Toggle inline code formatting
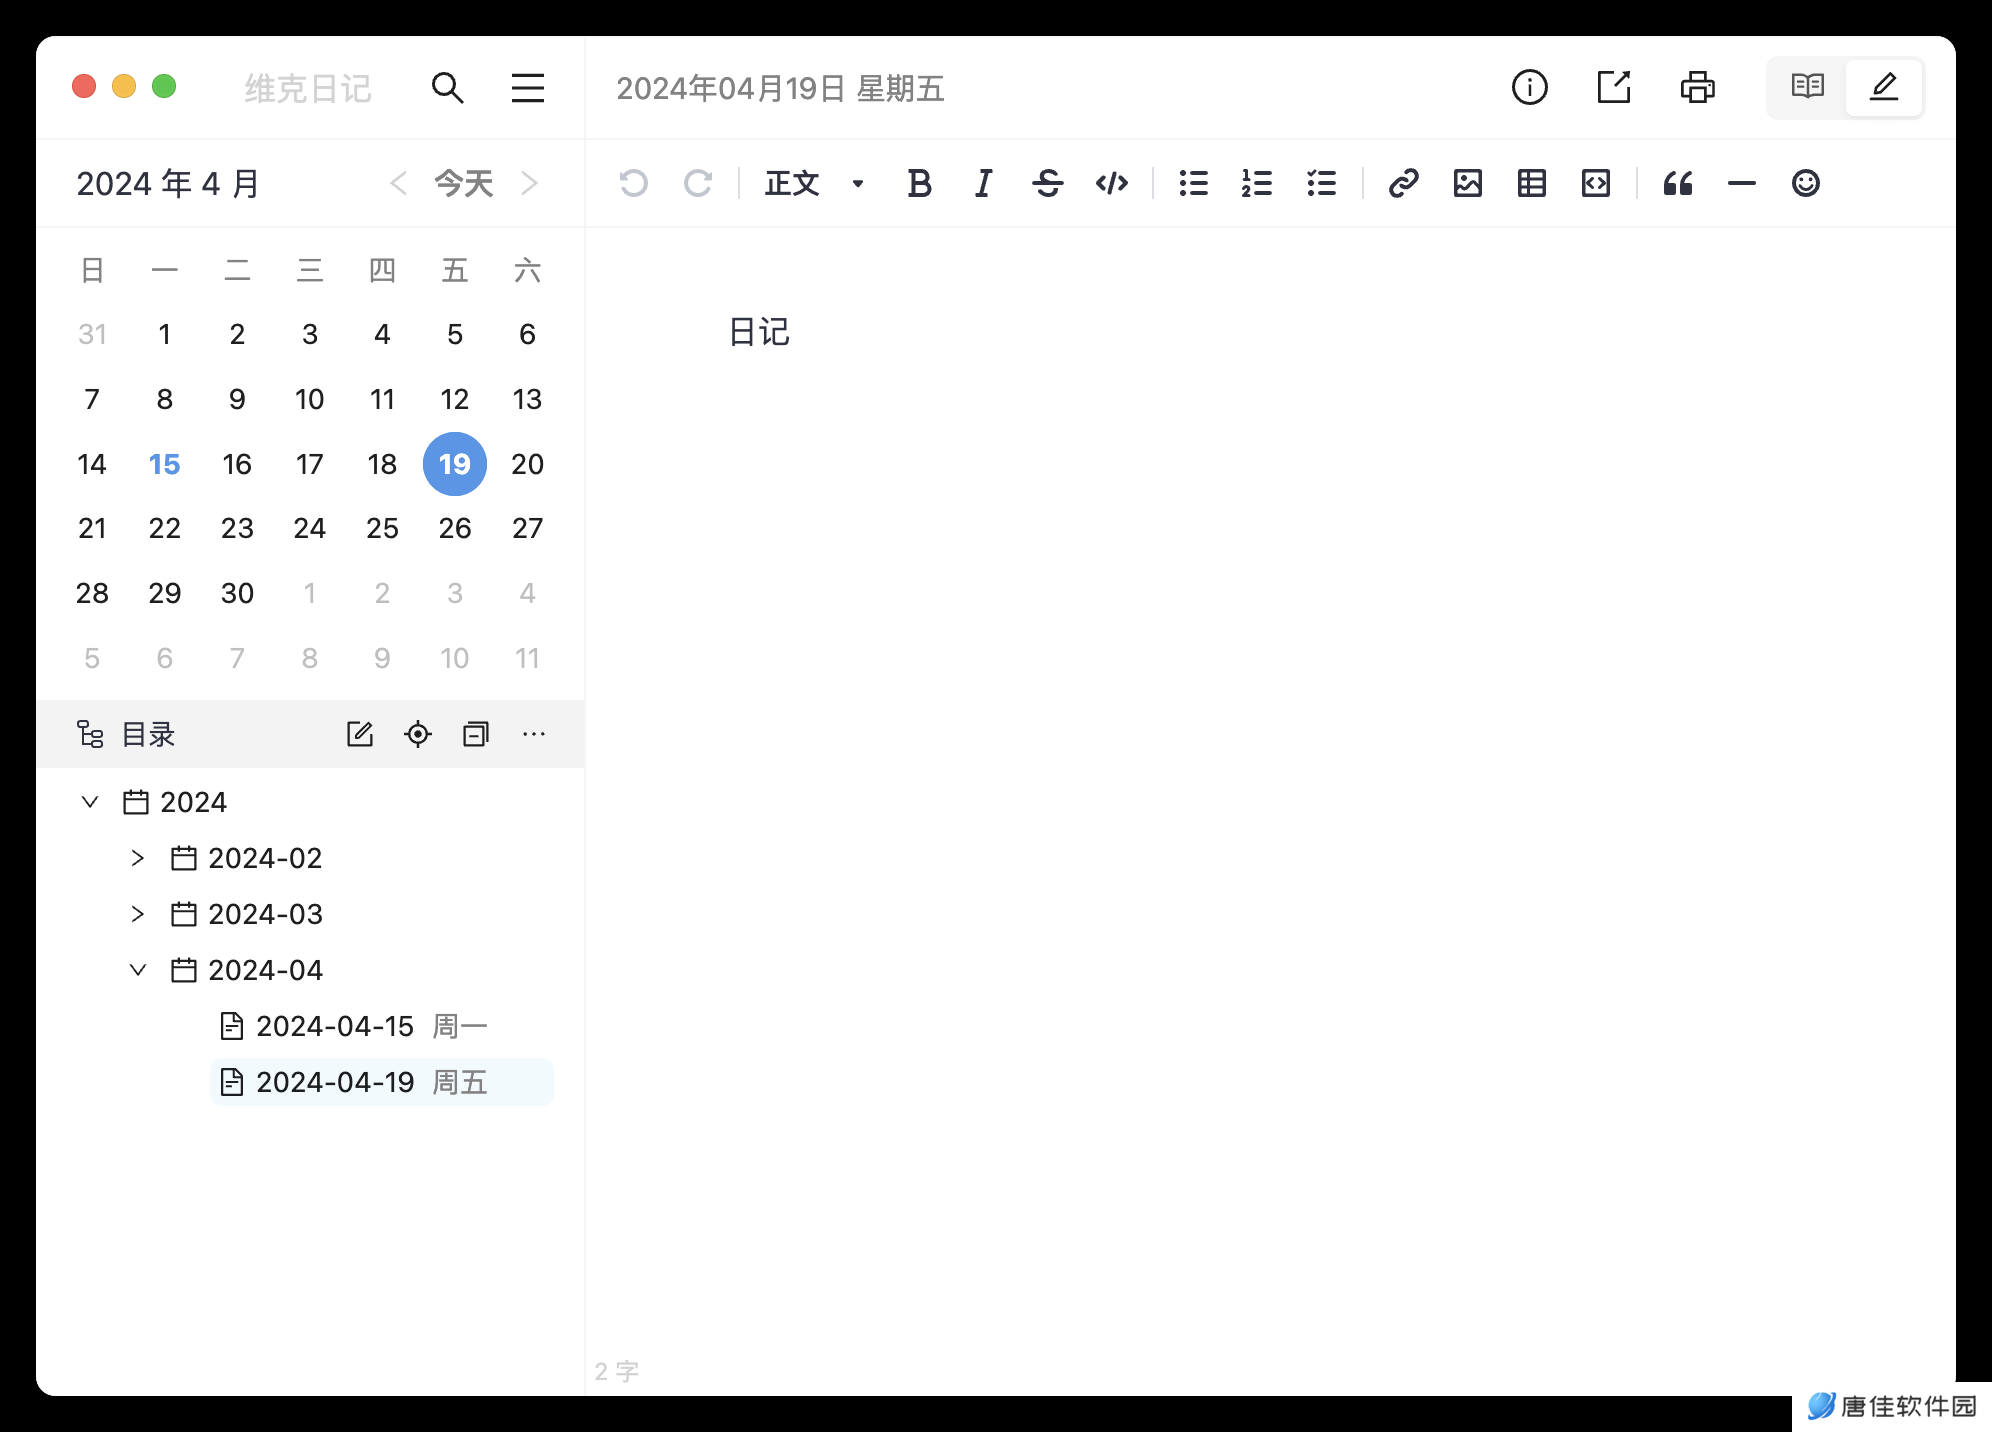This screenshot has height=1432, width=1992. [1112, 183]
